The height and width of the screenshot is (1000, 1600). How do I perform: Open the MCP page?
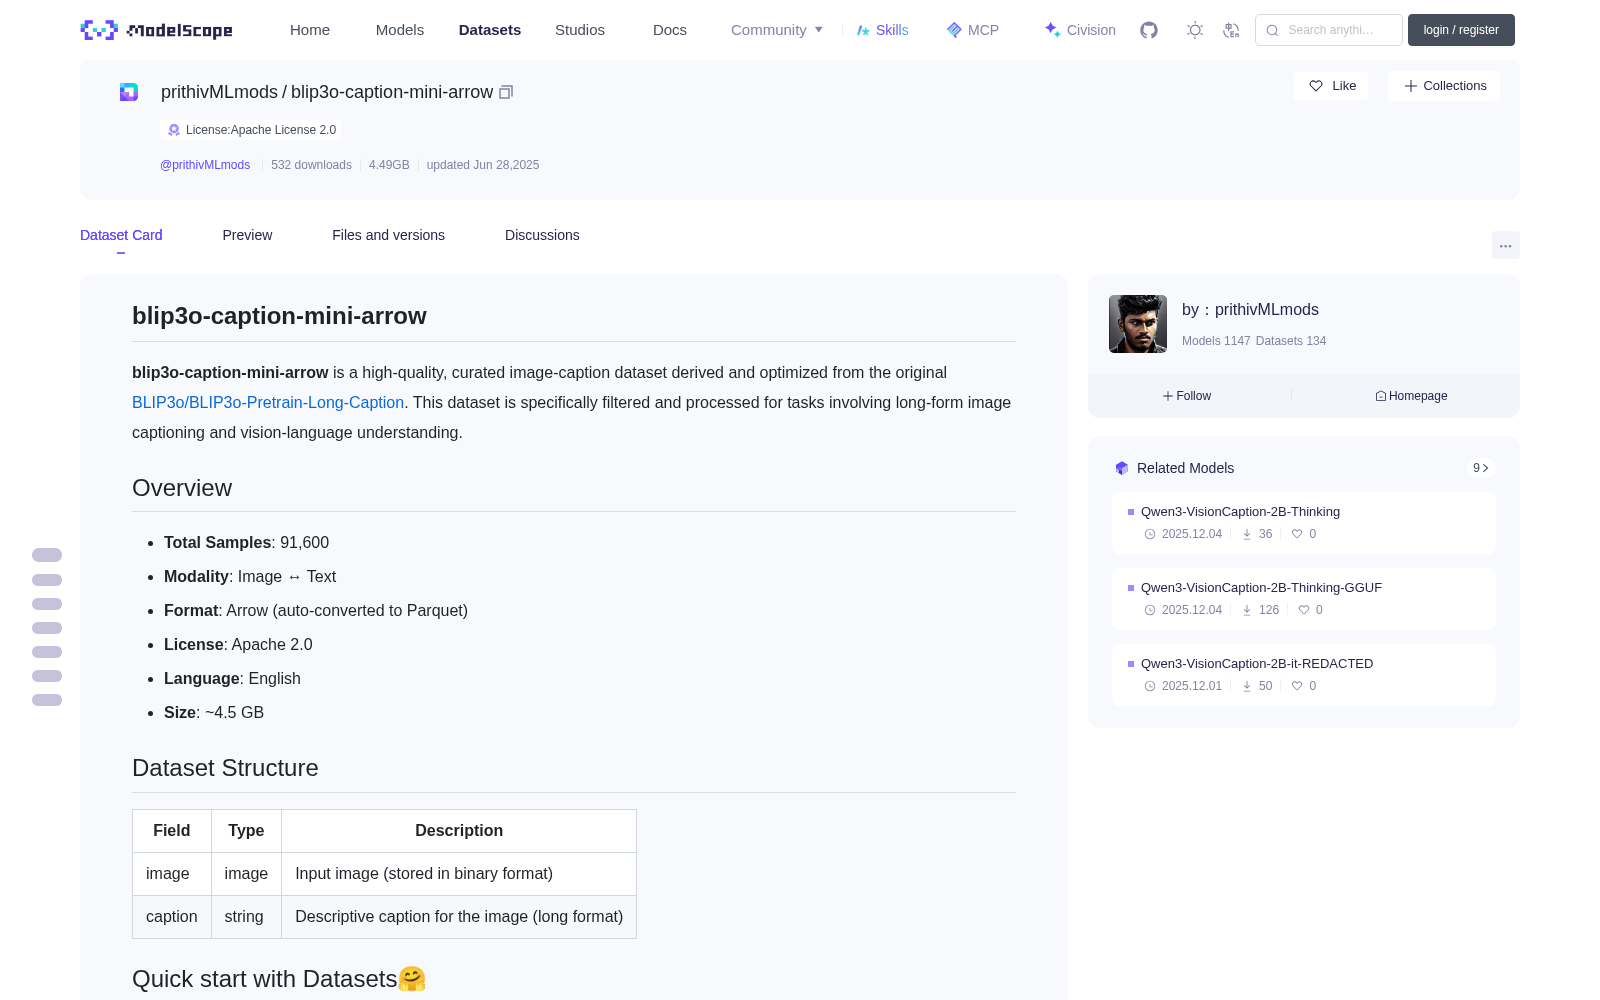[973, 30]
